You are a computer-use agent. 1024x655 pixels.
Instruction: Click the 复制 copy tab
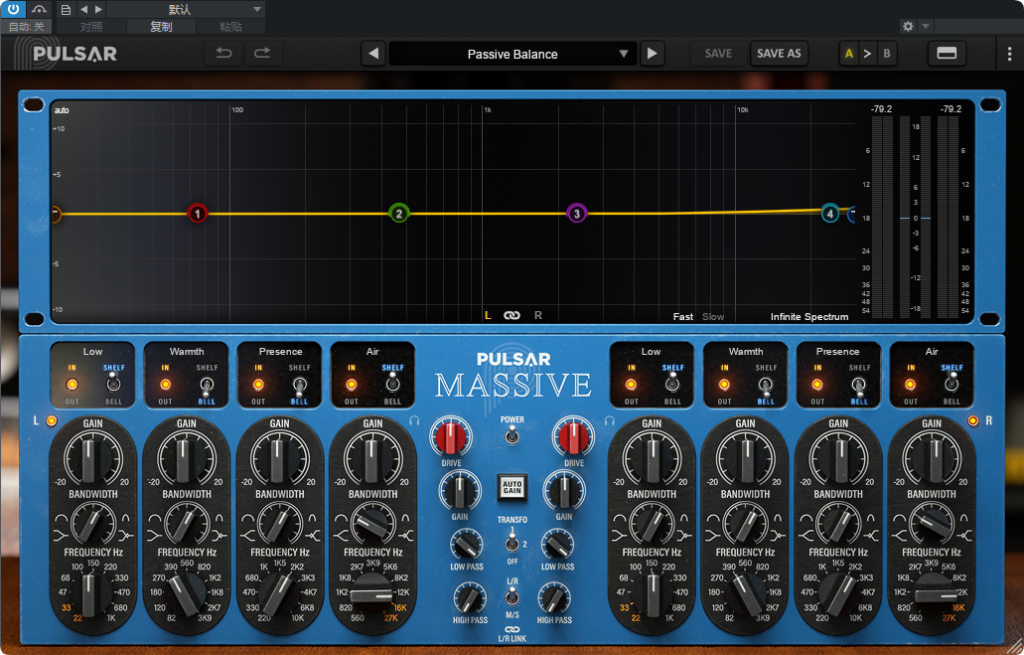click(x=161, y=27)
